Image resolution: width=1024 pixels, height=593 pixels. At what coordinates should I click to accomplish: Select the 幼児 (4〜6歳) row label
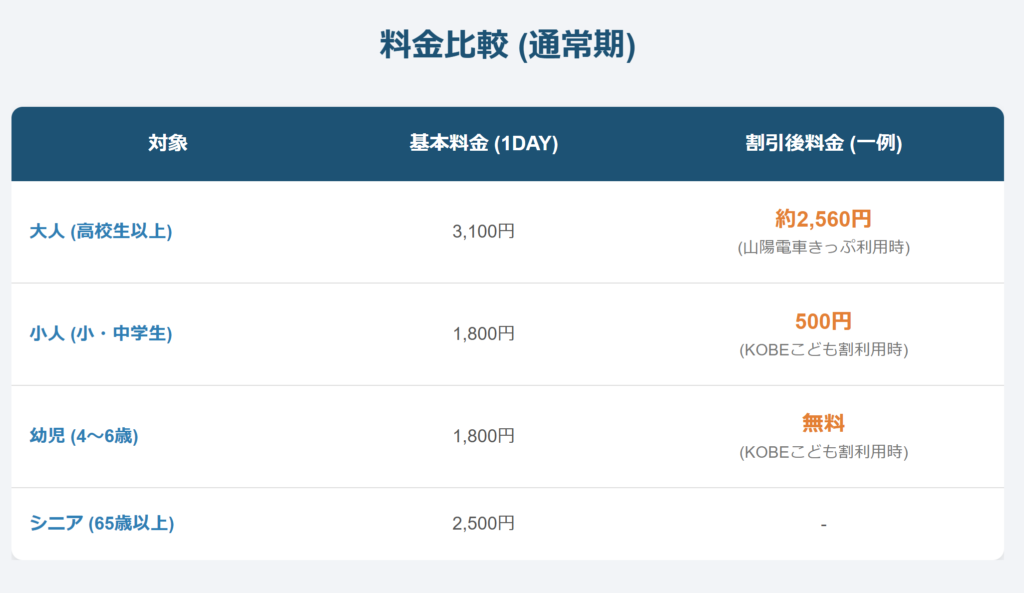[84, 436]
